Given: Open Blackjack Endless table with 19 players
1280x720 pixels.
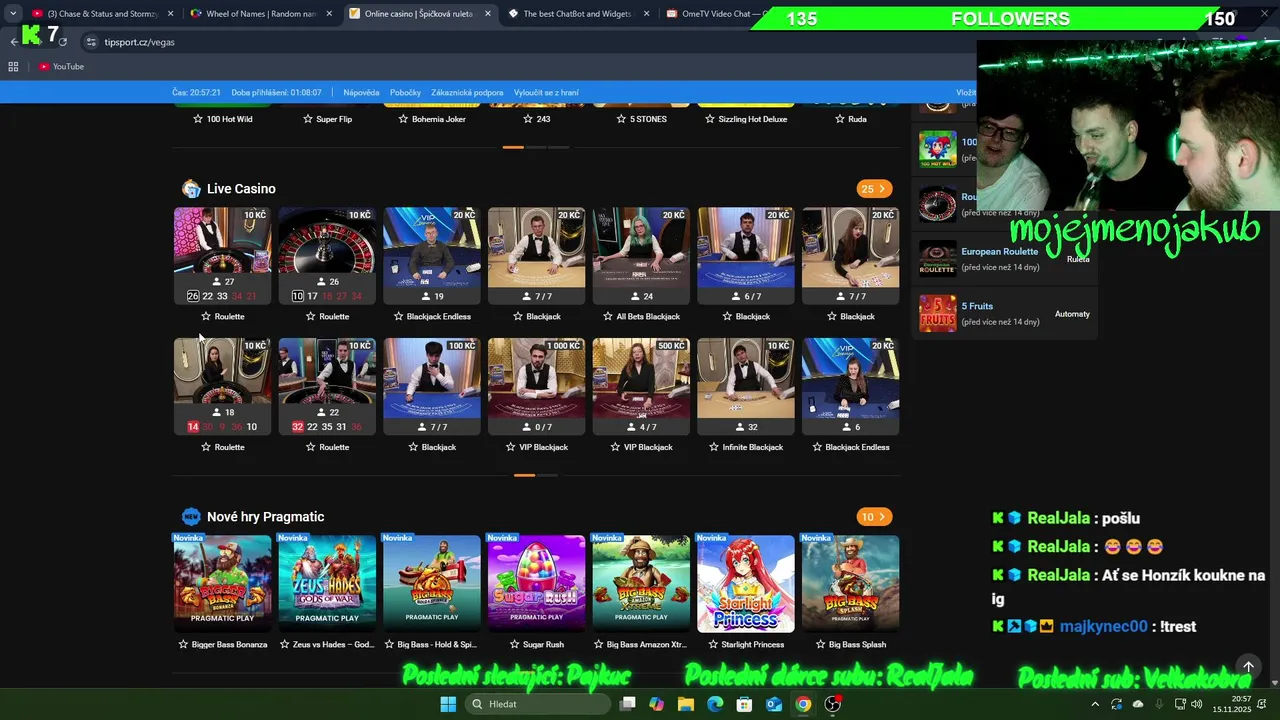Looking at the screenshot, I should (432, 255).
